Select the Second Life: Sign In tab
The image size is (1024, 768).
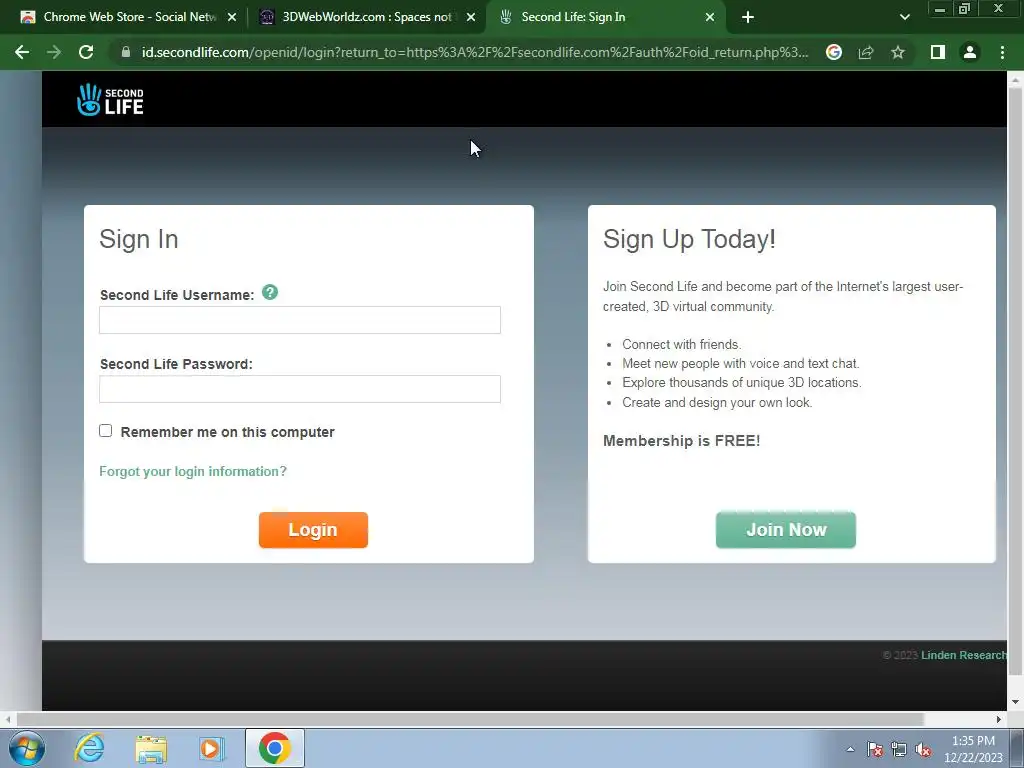pos(604,17)
